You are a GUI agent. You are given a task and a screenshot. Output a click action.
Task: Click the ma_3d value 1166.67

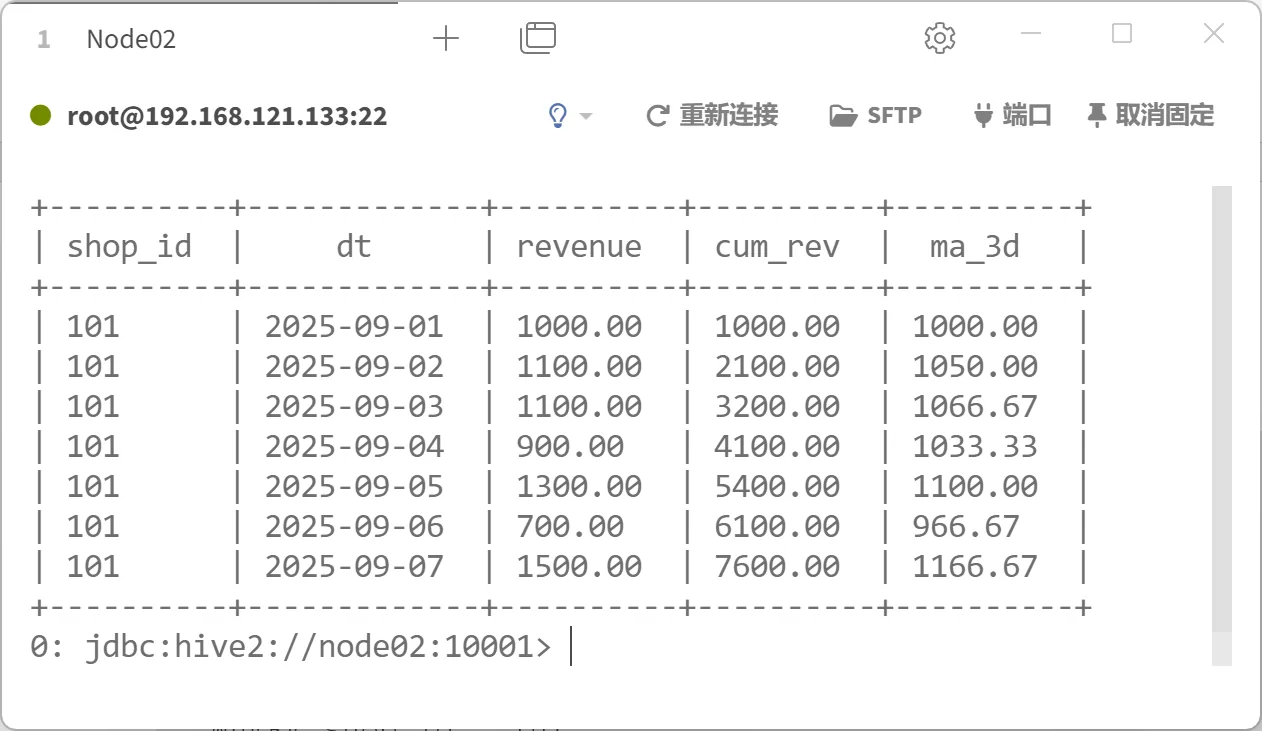975,566
